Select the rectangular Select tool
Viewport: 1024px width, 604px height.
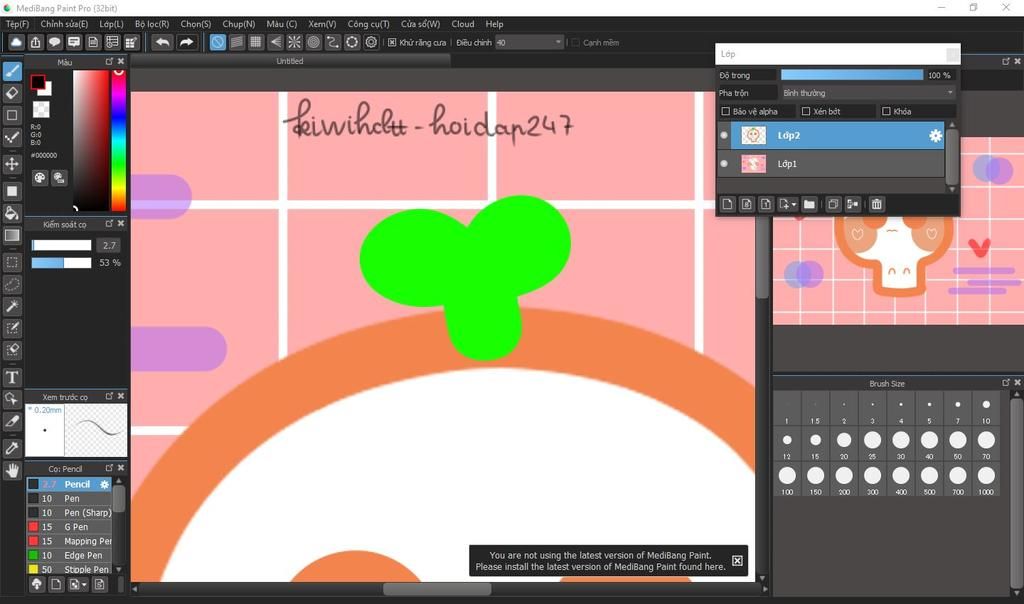click(12, 262)
